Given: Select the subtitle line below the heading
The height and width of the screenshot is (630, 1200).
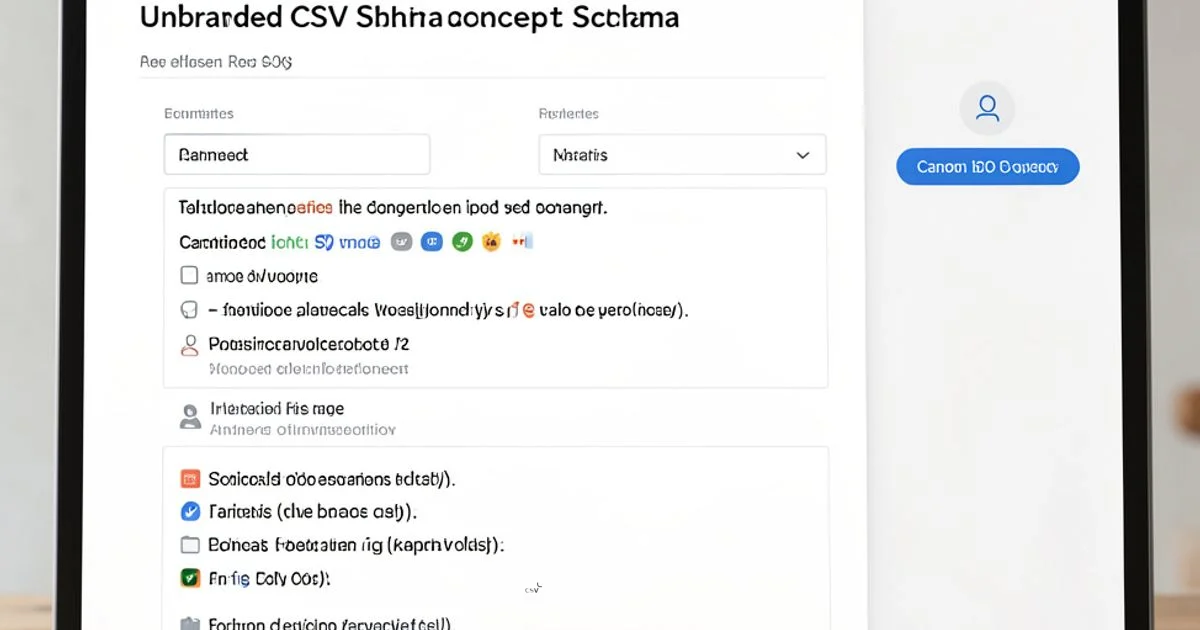Looking at the screenshot, I should click(x=216, y=61).
